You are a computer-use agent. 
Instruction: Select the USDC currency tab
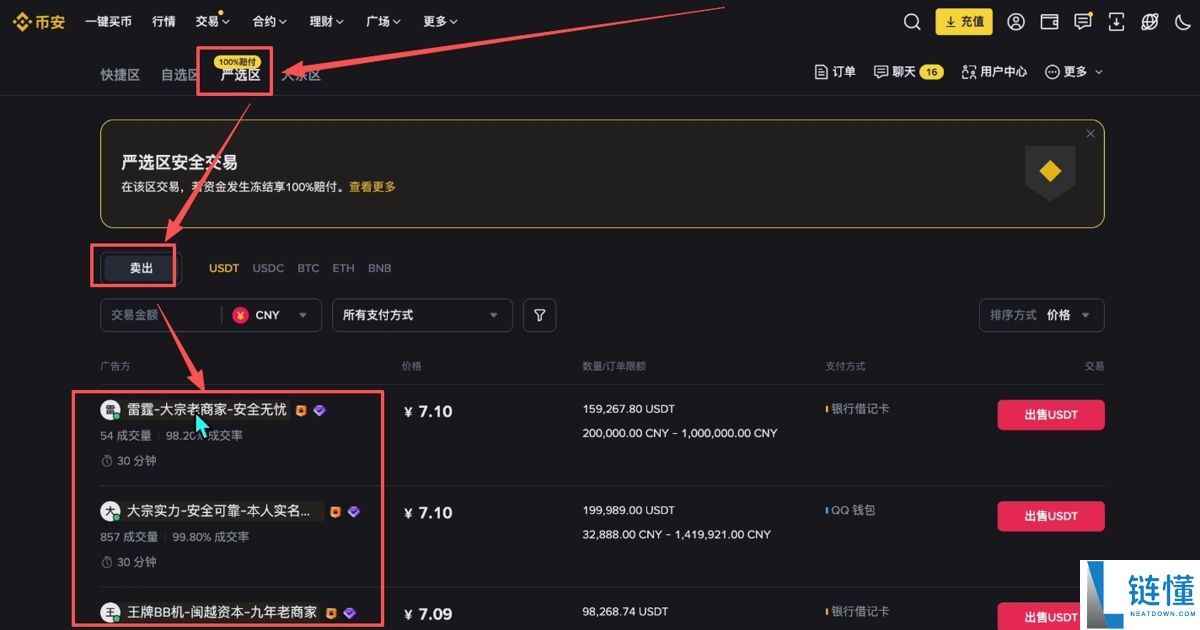pos(268,267)
